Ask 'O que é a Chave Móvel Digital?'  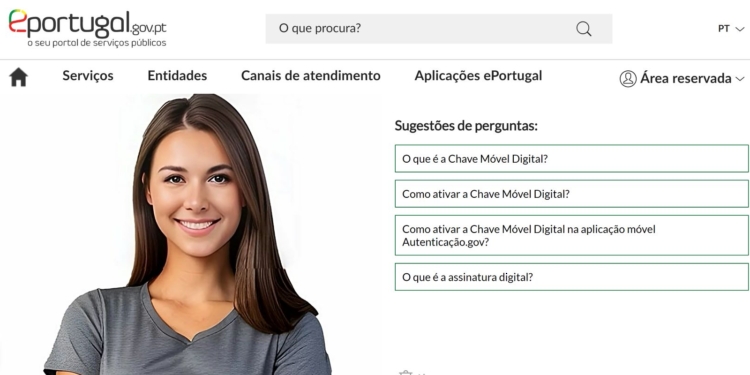572,158
